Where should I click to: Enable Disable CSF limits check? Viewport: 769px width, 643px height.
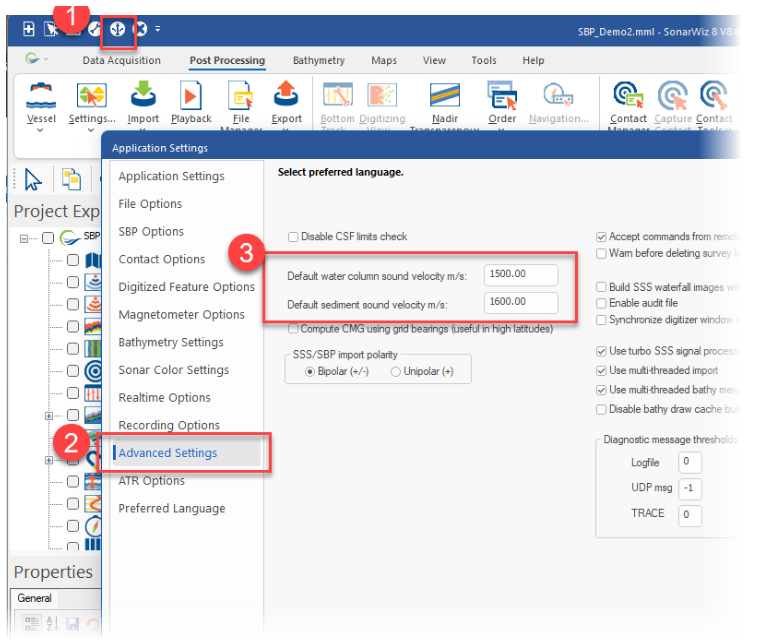[294, 237]
